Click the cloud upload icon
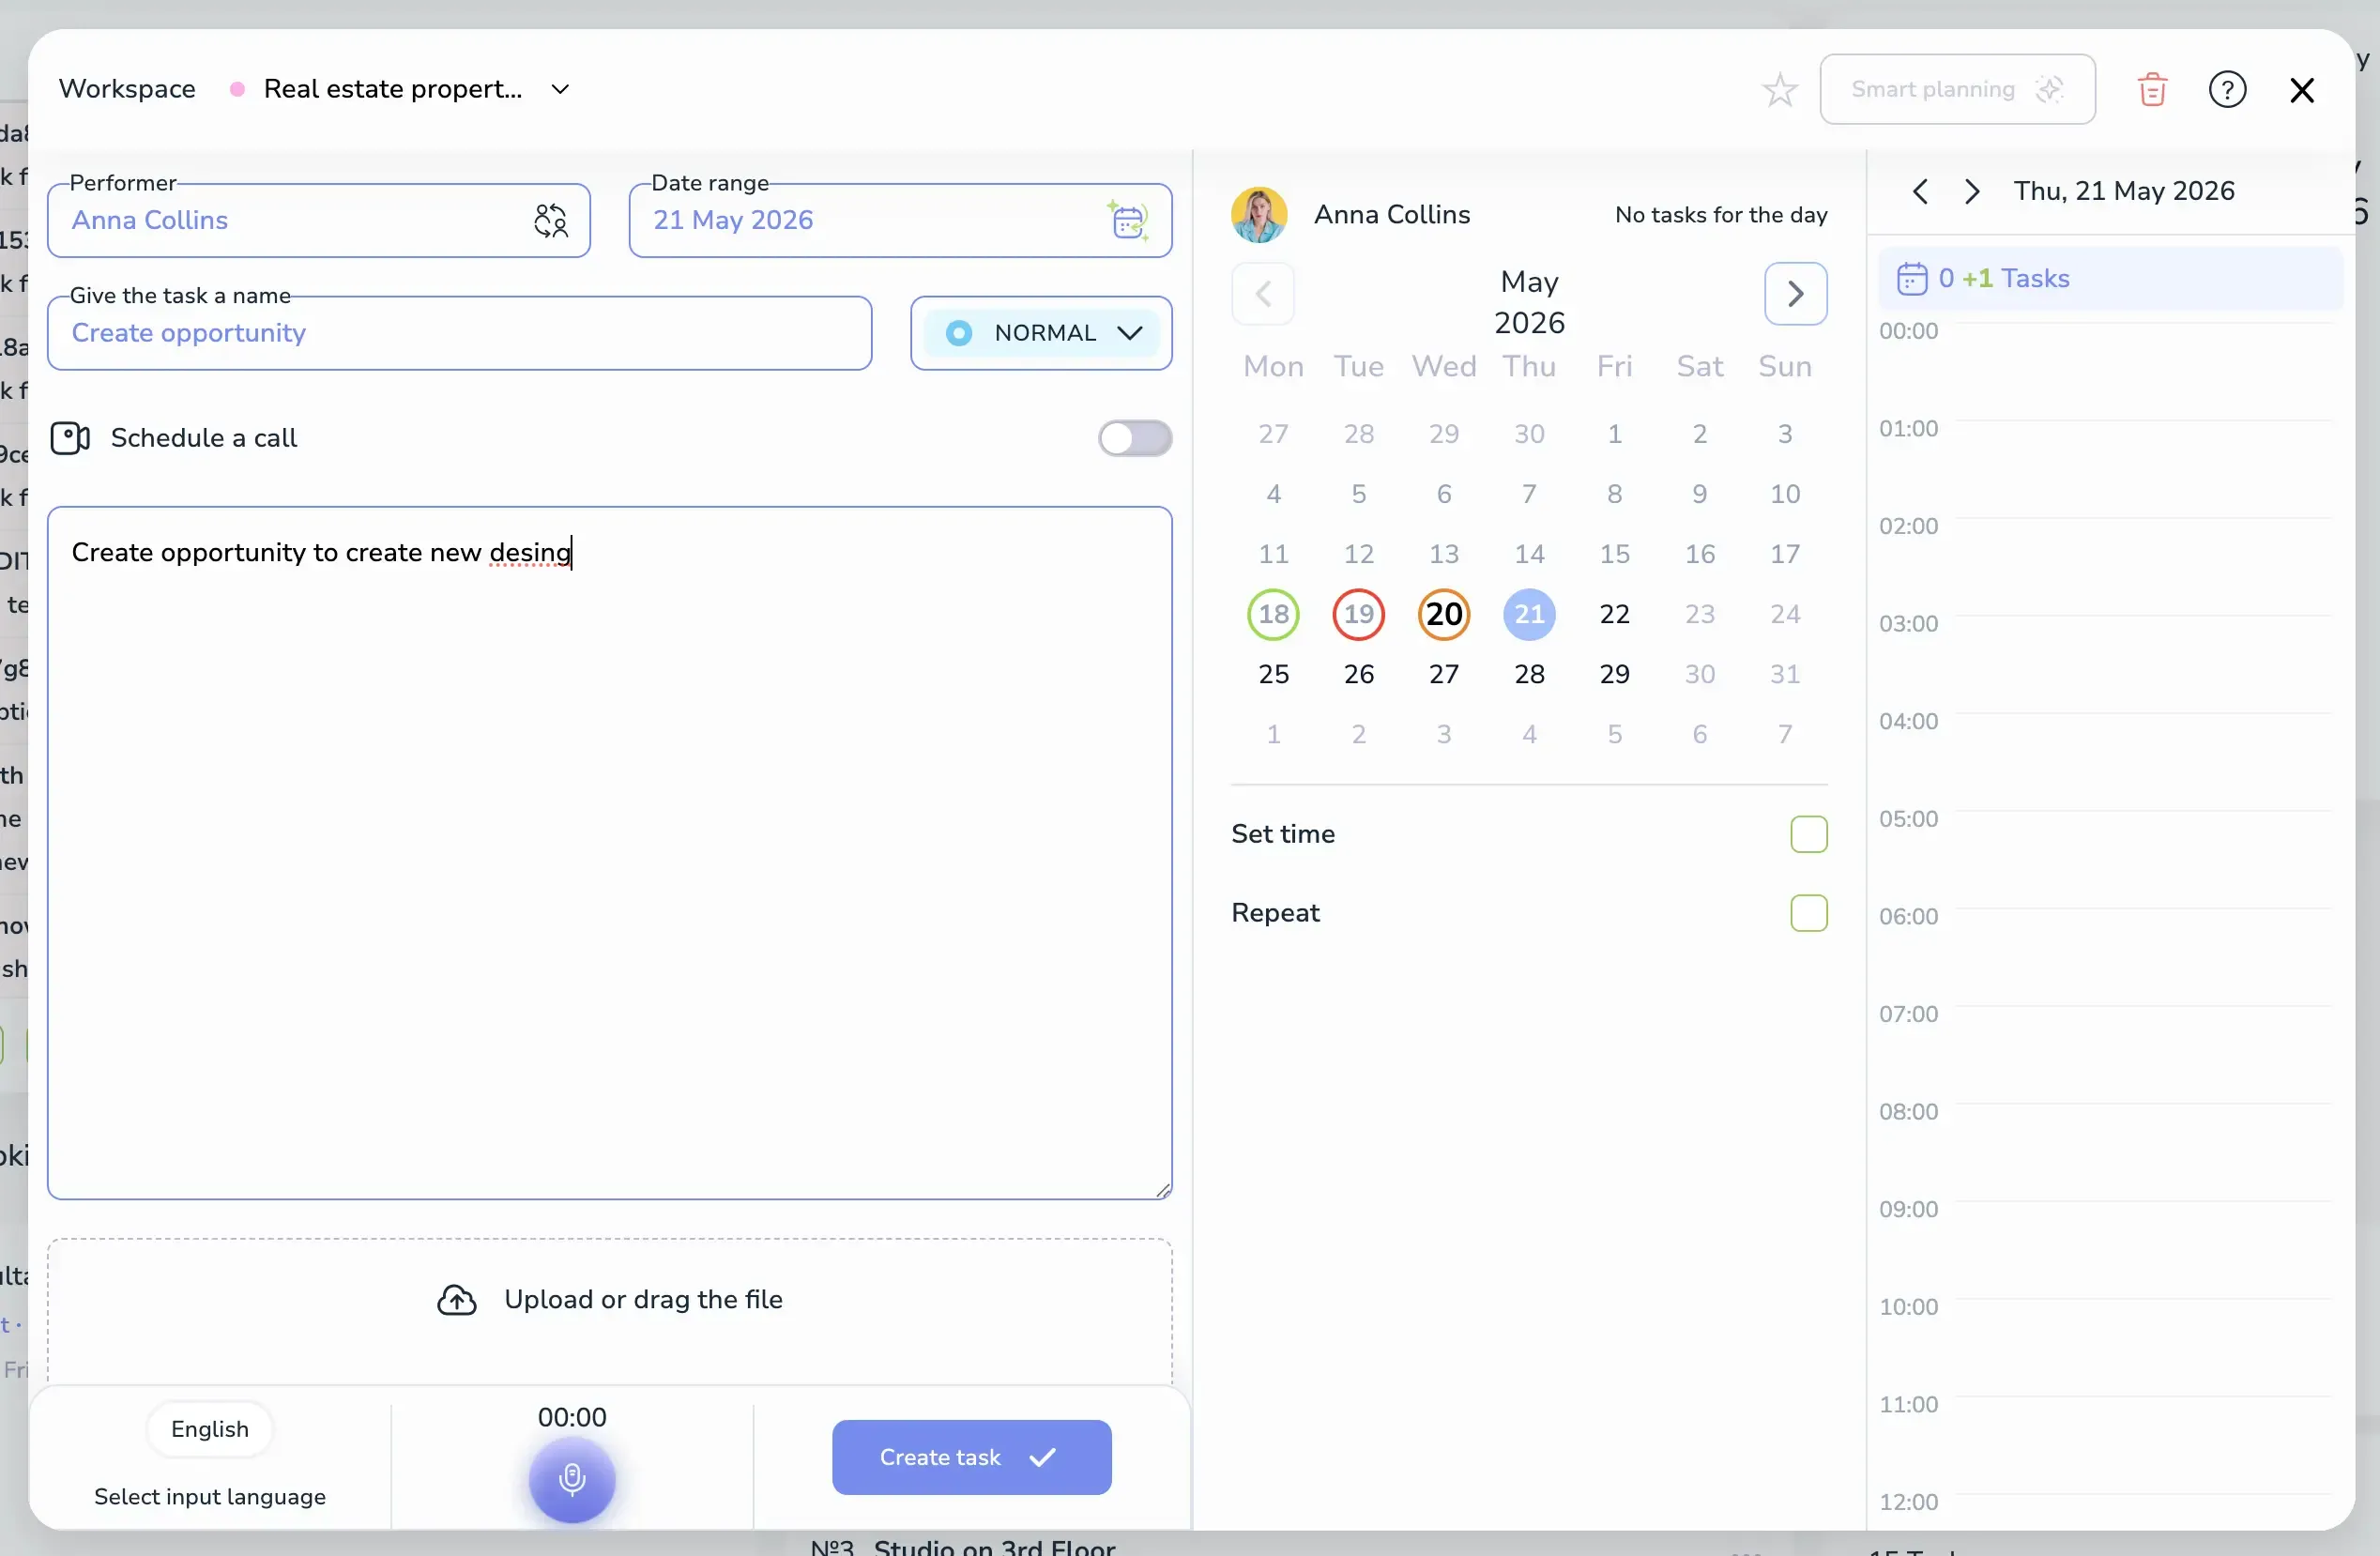The width and height of the screenshot is (2380, 1556). click(x=457, y=1299)
